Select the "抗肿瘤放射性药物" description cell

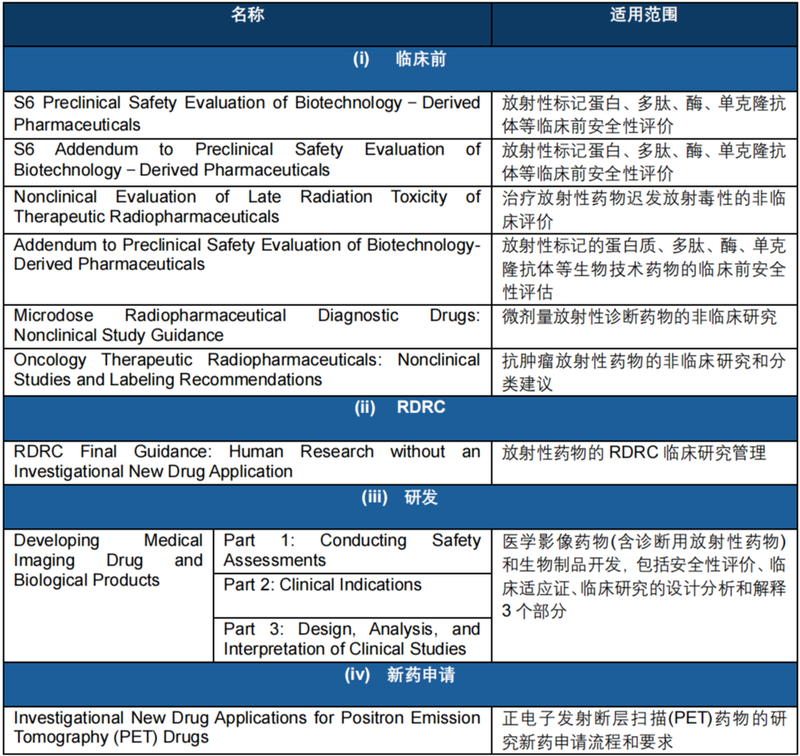pos(644,369)
